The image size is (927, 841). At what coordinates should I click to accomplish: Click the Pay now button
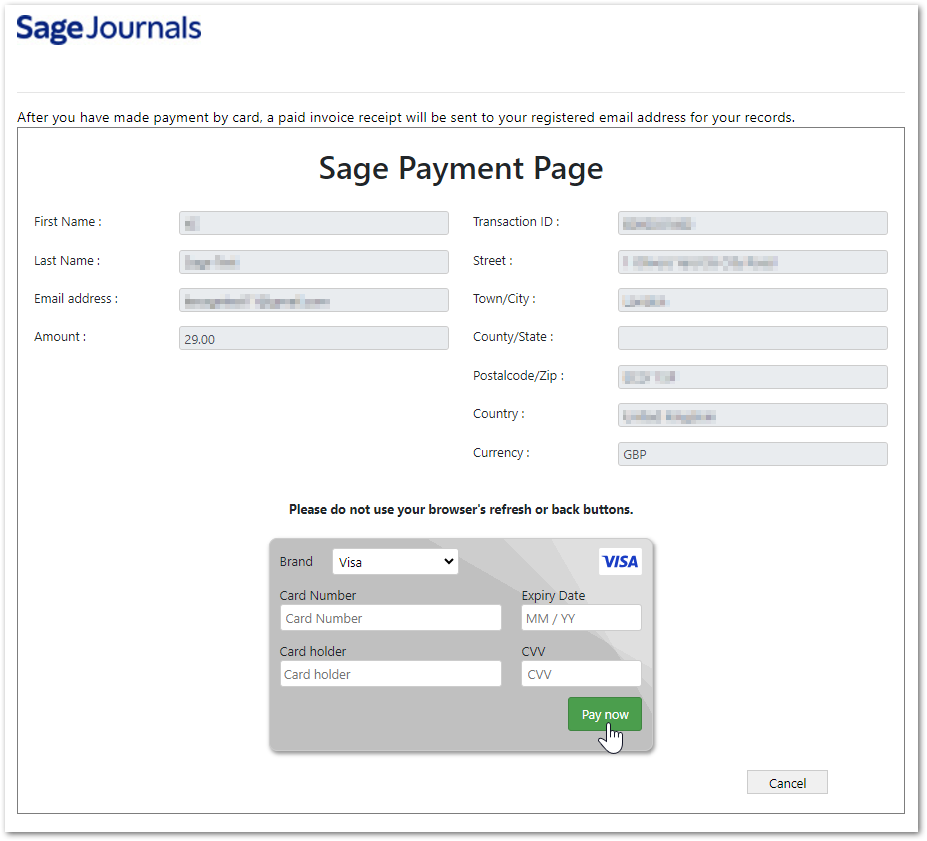pyautogui.click(x=605, y=714)
